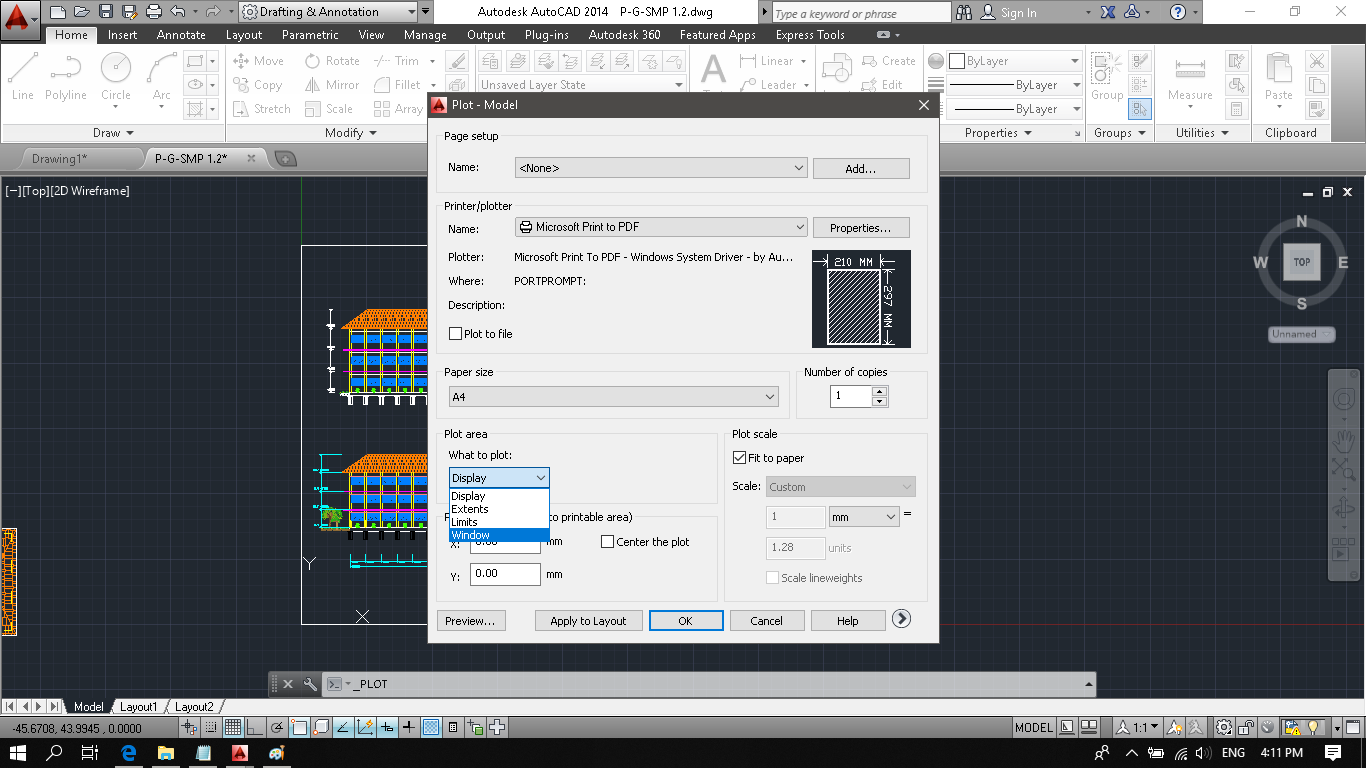This screenshot has width=1366, height=768.
Task: Click the Undo arrow in quick access toolbar
Action: click(x=178, y=12)
